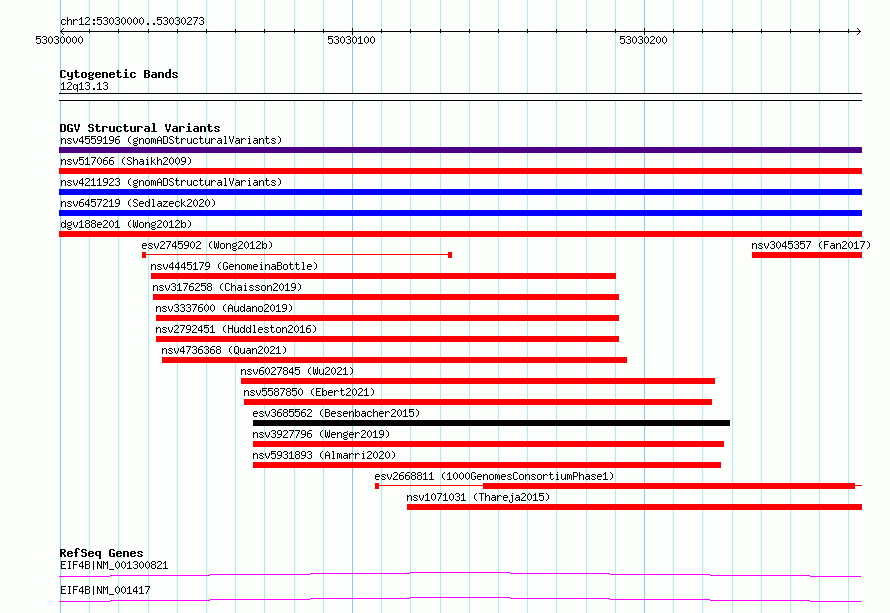
Task: Select the nsv6027845 Wu2021 label
Action: coord(297,371)
